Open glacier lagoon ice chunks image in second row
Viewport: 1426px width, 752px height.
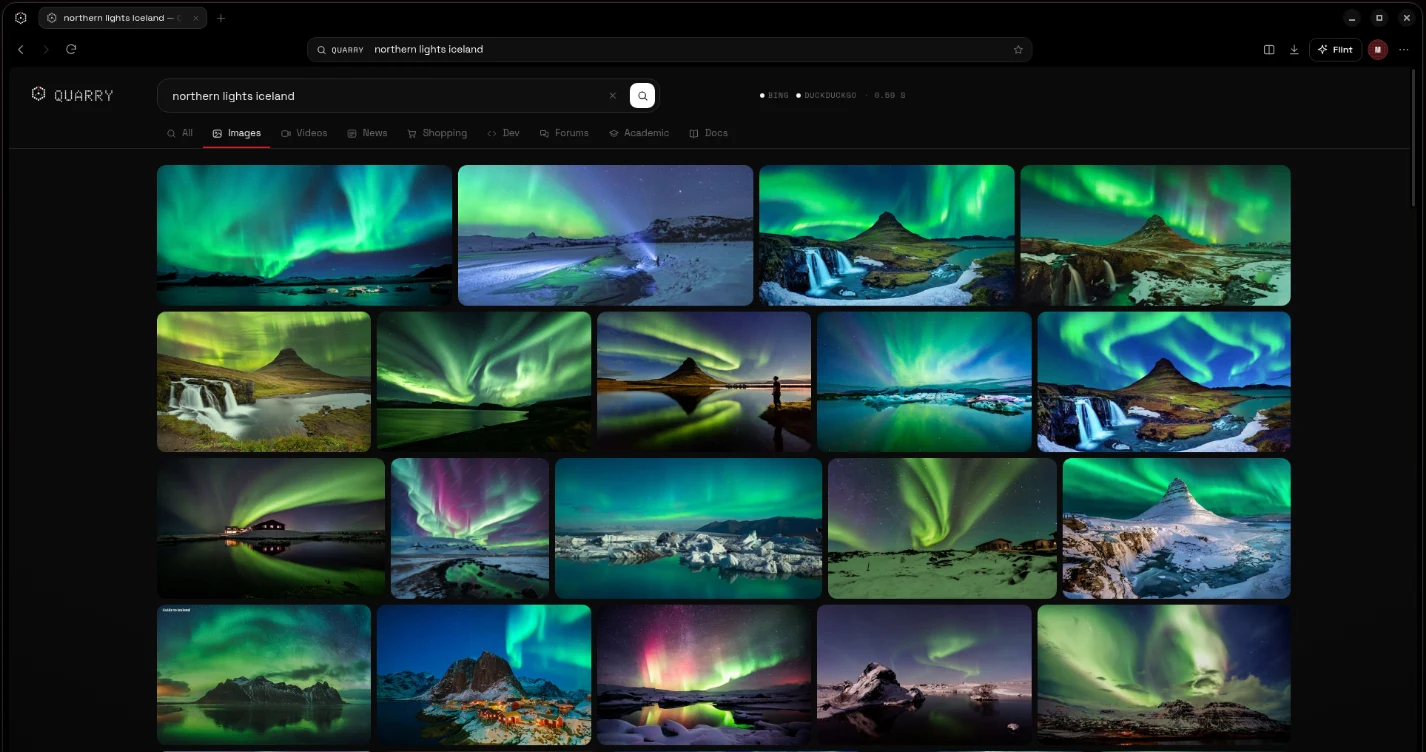[x=924, y=382]
